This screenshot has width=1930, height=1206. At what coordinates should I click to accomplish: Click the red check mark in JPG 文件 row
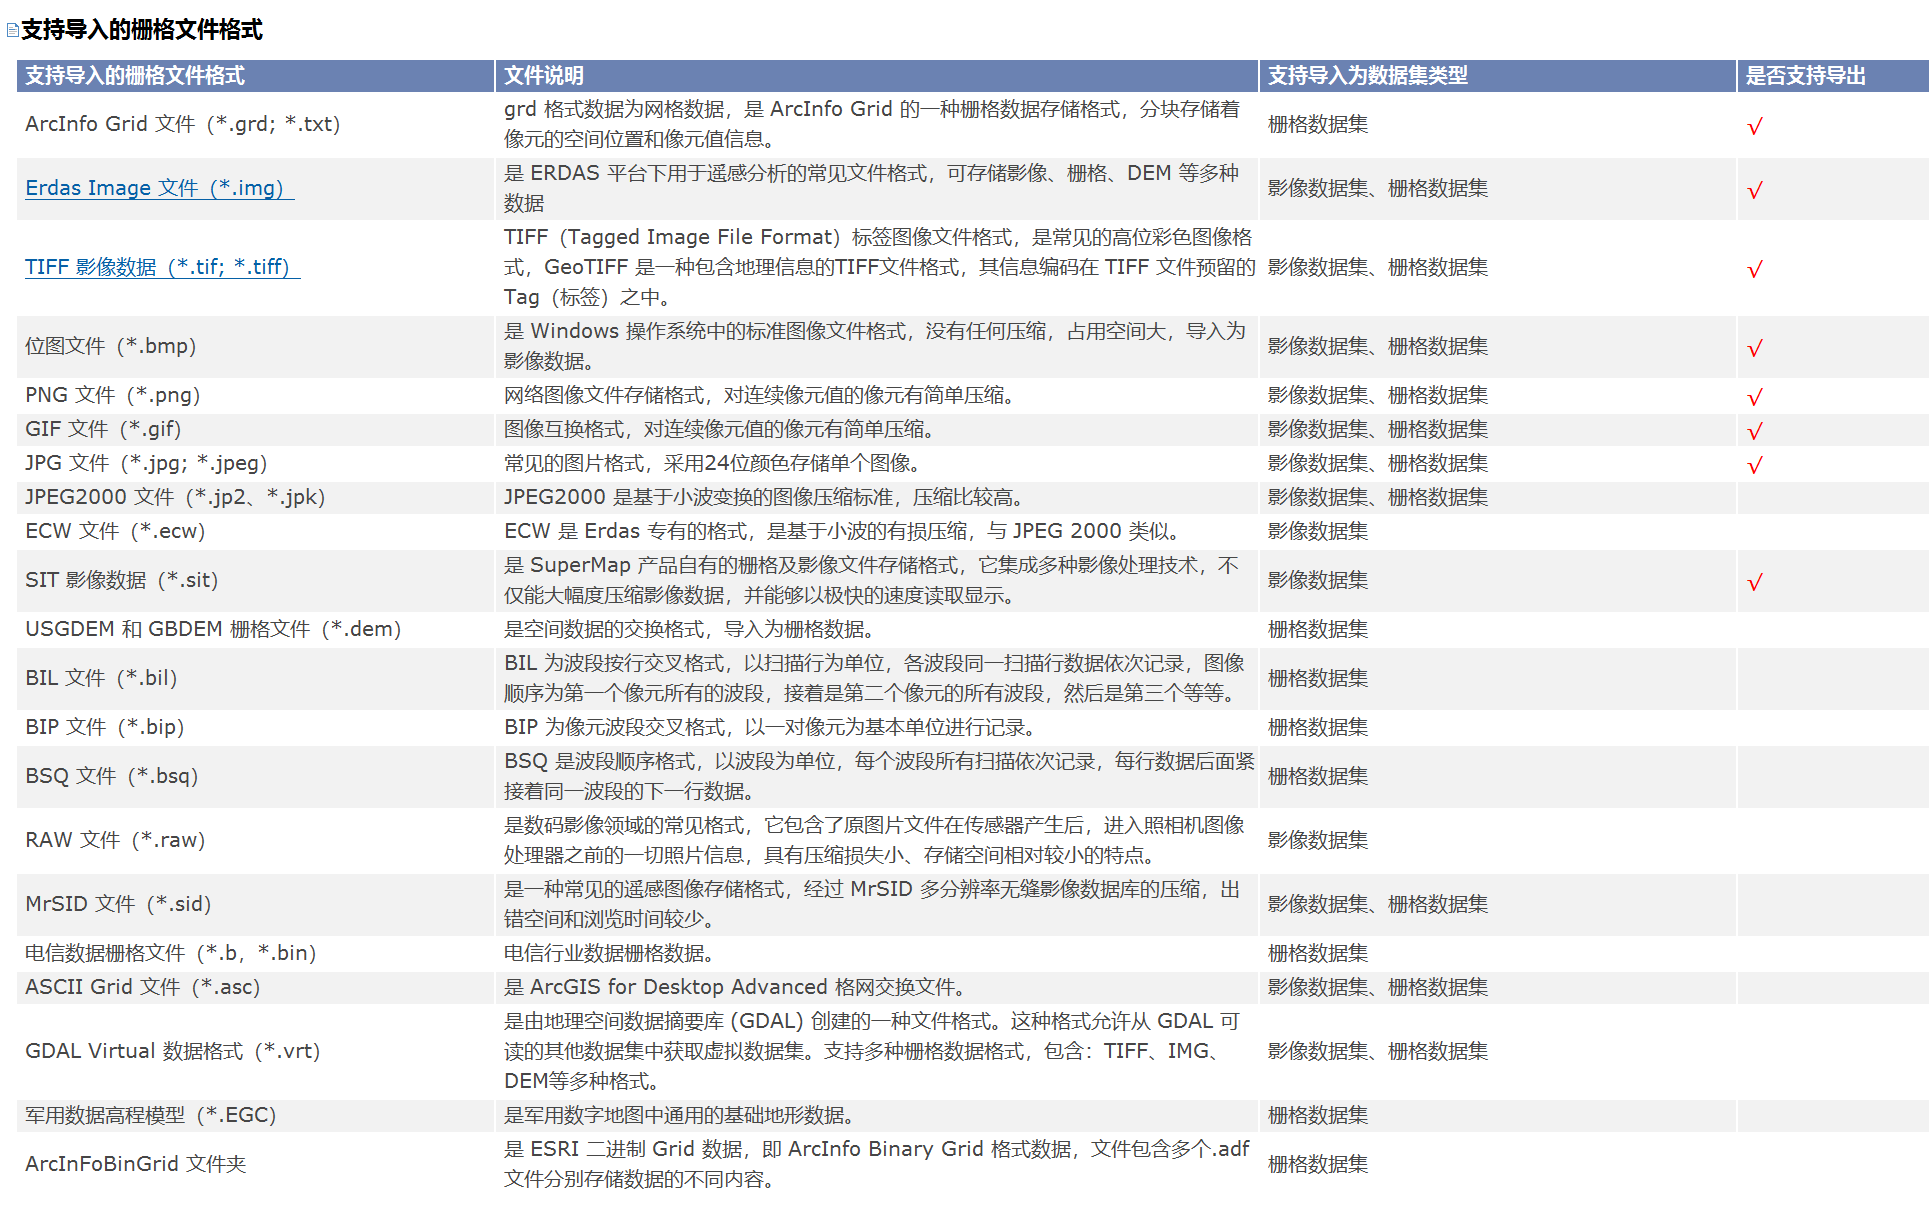click(x=1754, y=466)
